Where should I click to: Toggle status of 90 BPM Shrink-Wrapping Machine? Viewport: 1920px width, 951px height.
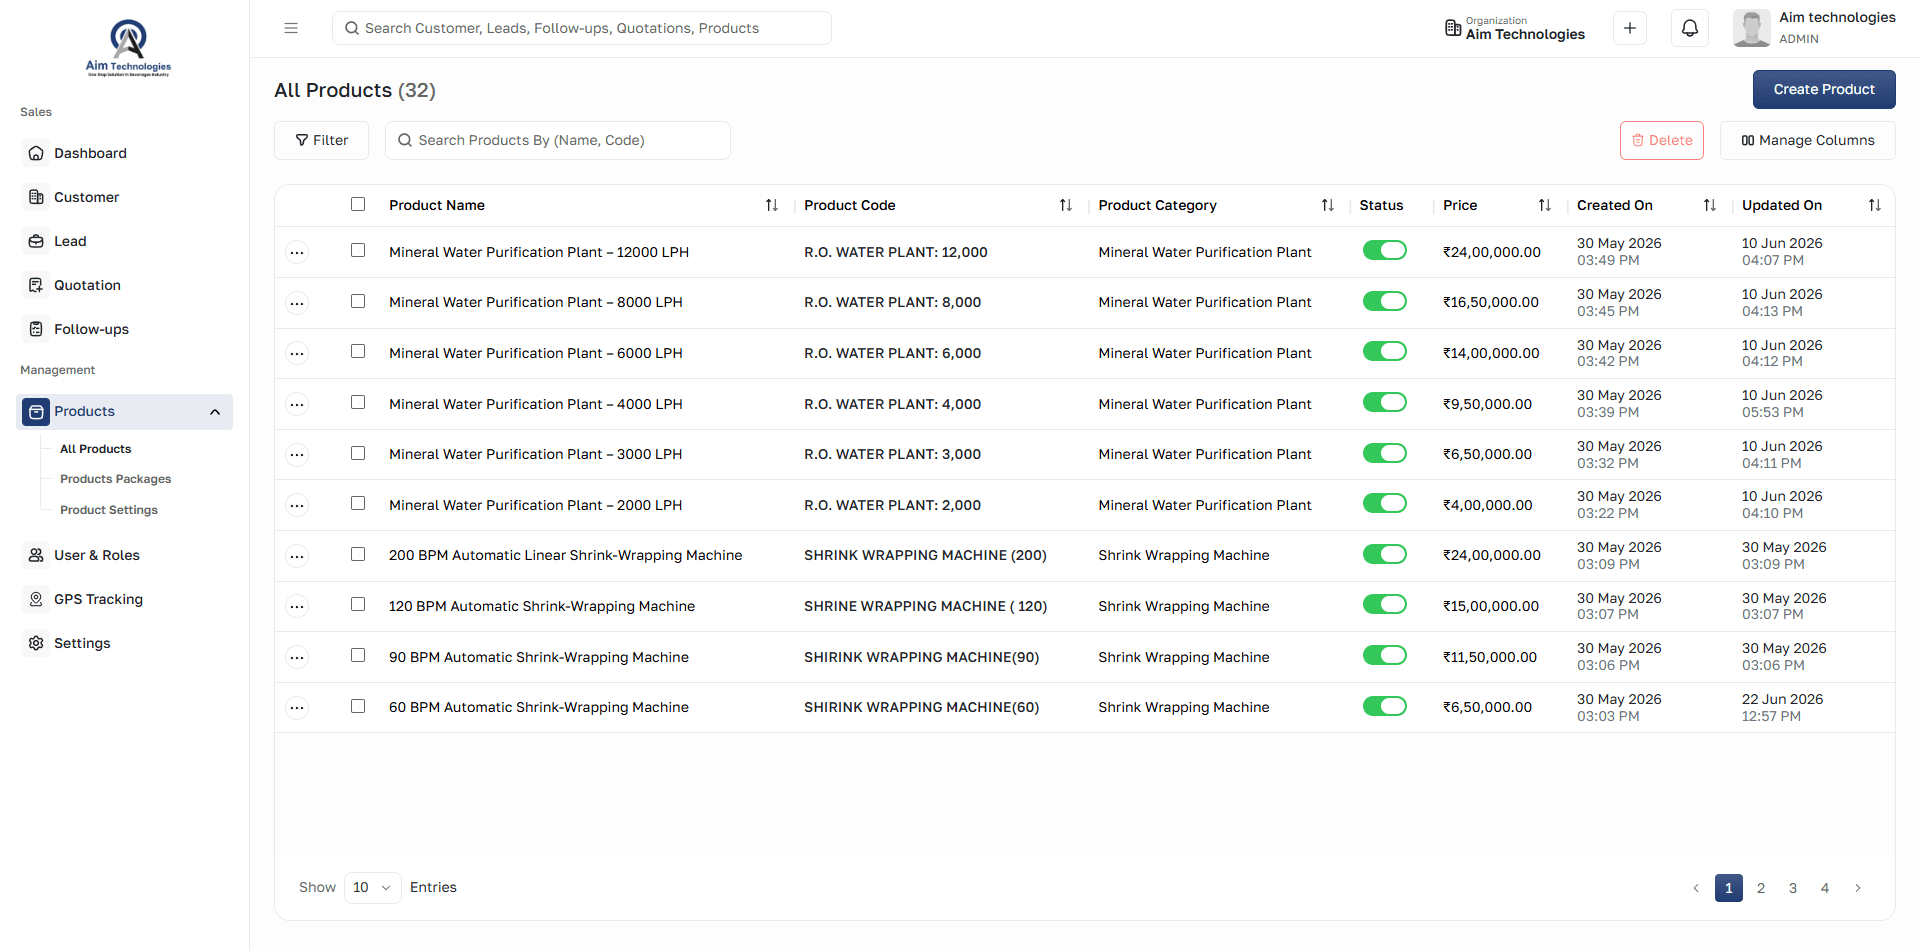click(1385, 655)
